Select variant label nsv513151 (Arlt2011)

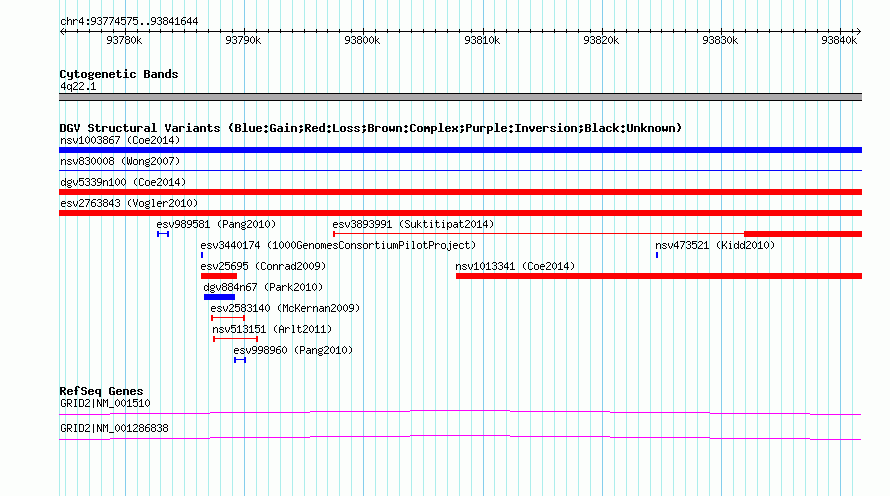click(x=272, y=329)
